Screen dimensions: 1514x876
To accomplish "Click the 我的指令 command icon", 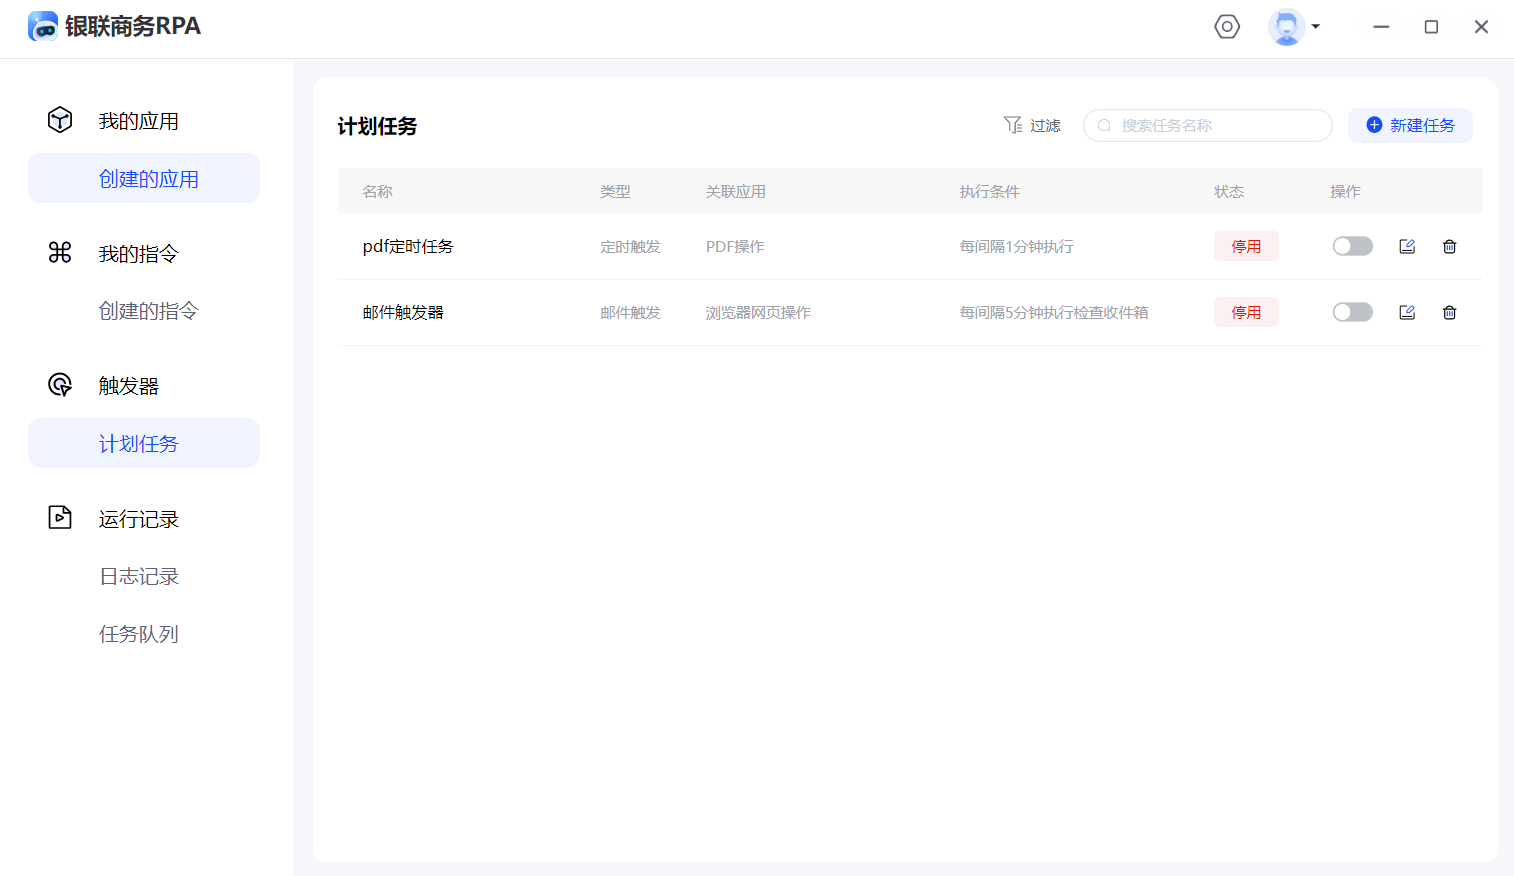I will pos(60,252).
